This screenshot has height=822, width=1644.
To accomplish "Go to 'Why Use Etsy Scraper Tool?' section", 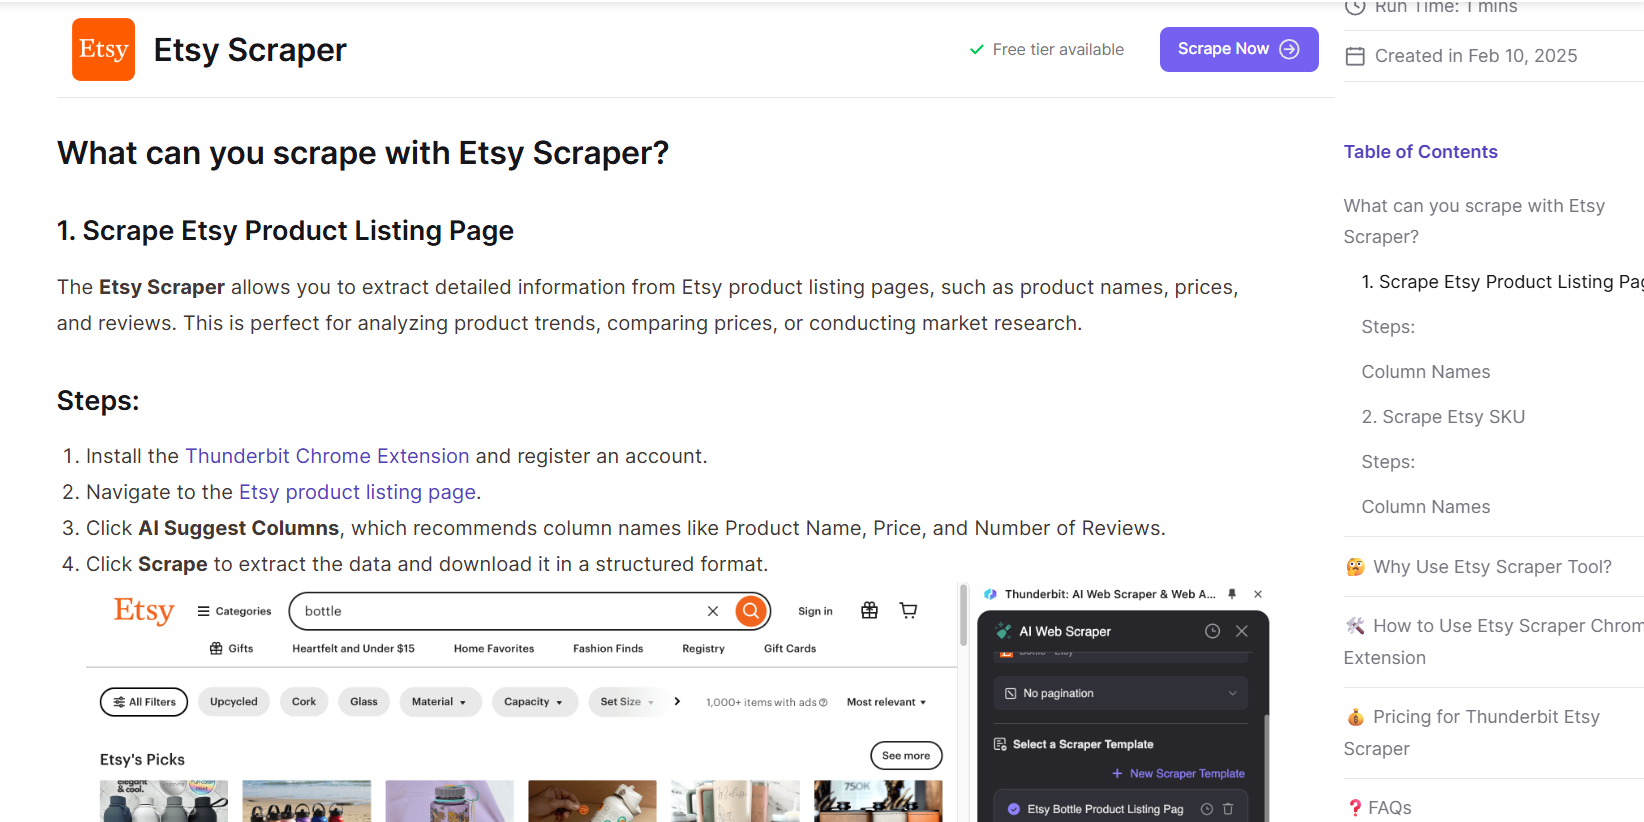I will 1492,567.
